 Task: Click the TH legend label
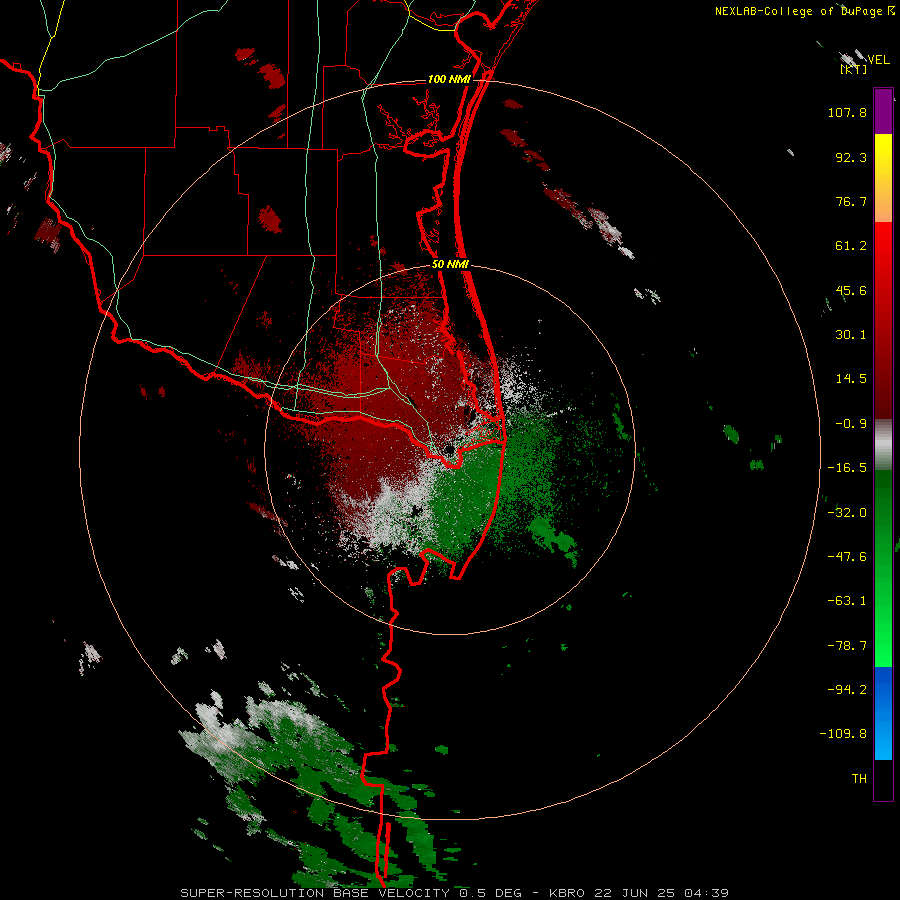click(x=859, y=779)
